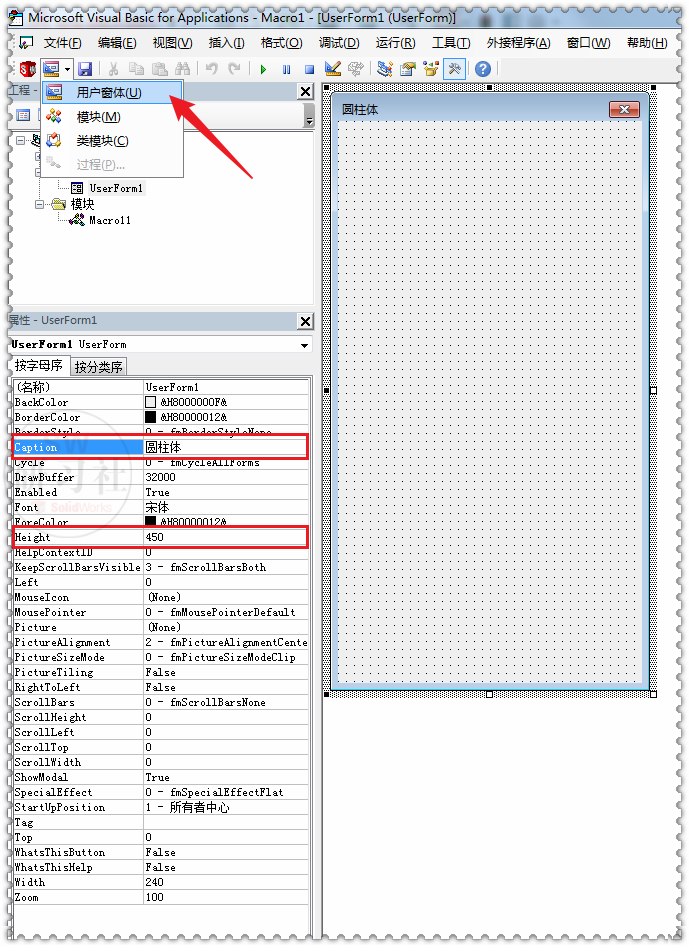This screenshot has width=689, height=947.
Task: Open the 调试(D) menu
Action: [x=339, y=43]
